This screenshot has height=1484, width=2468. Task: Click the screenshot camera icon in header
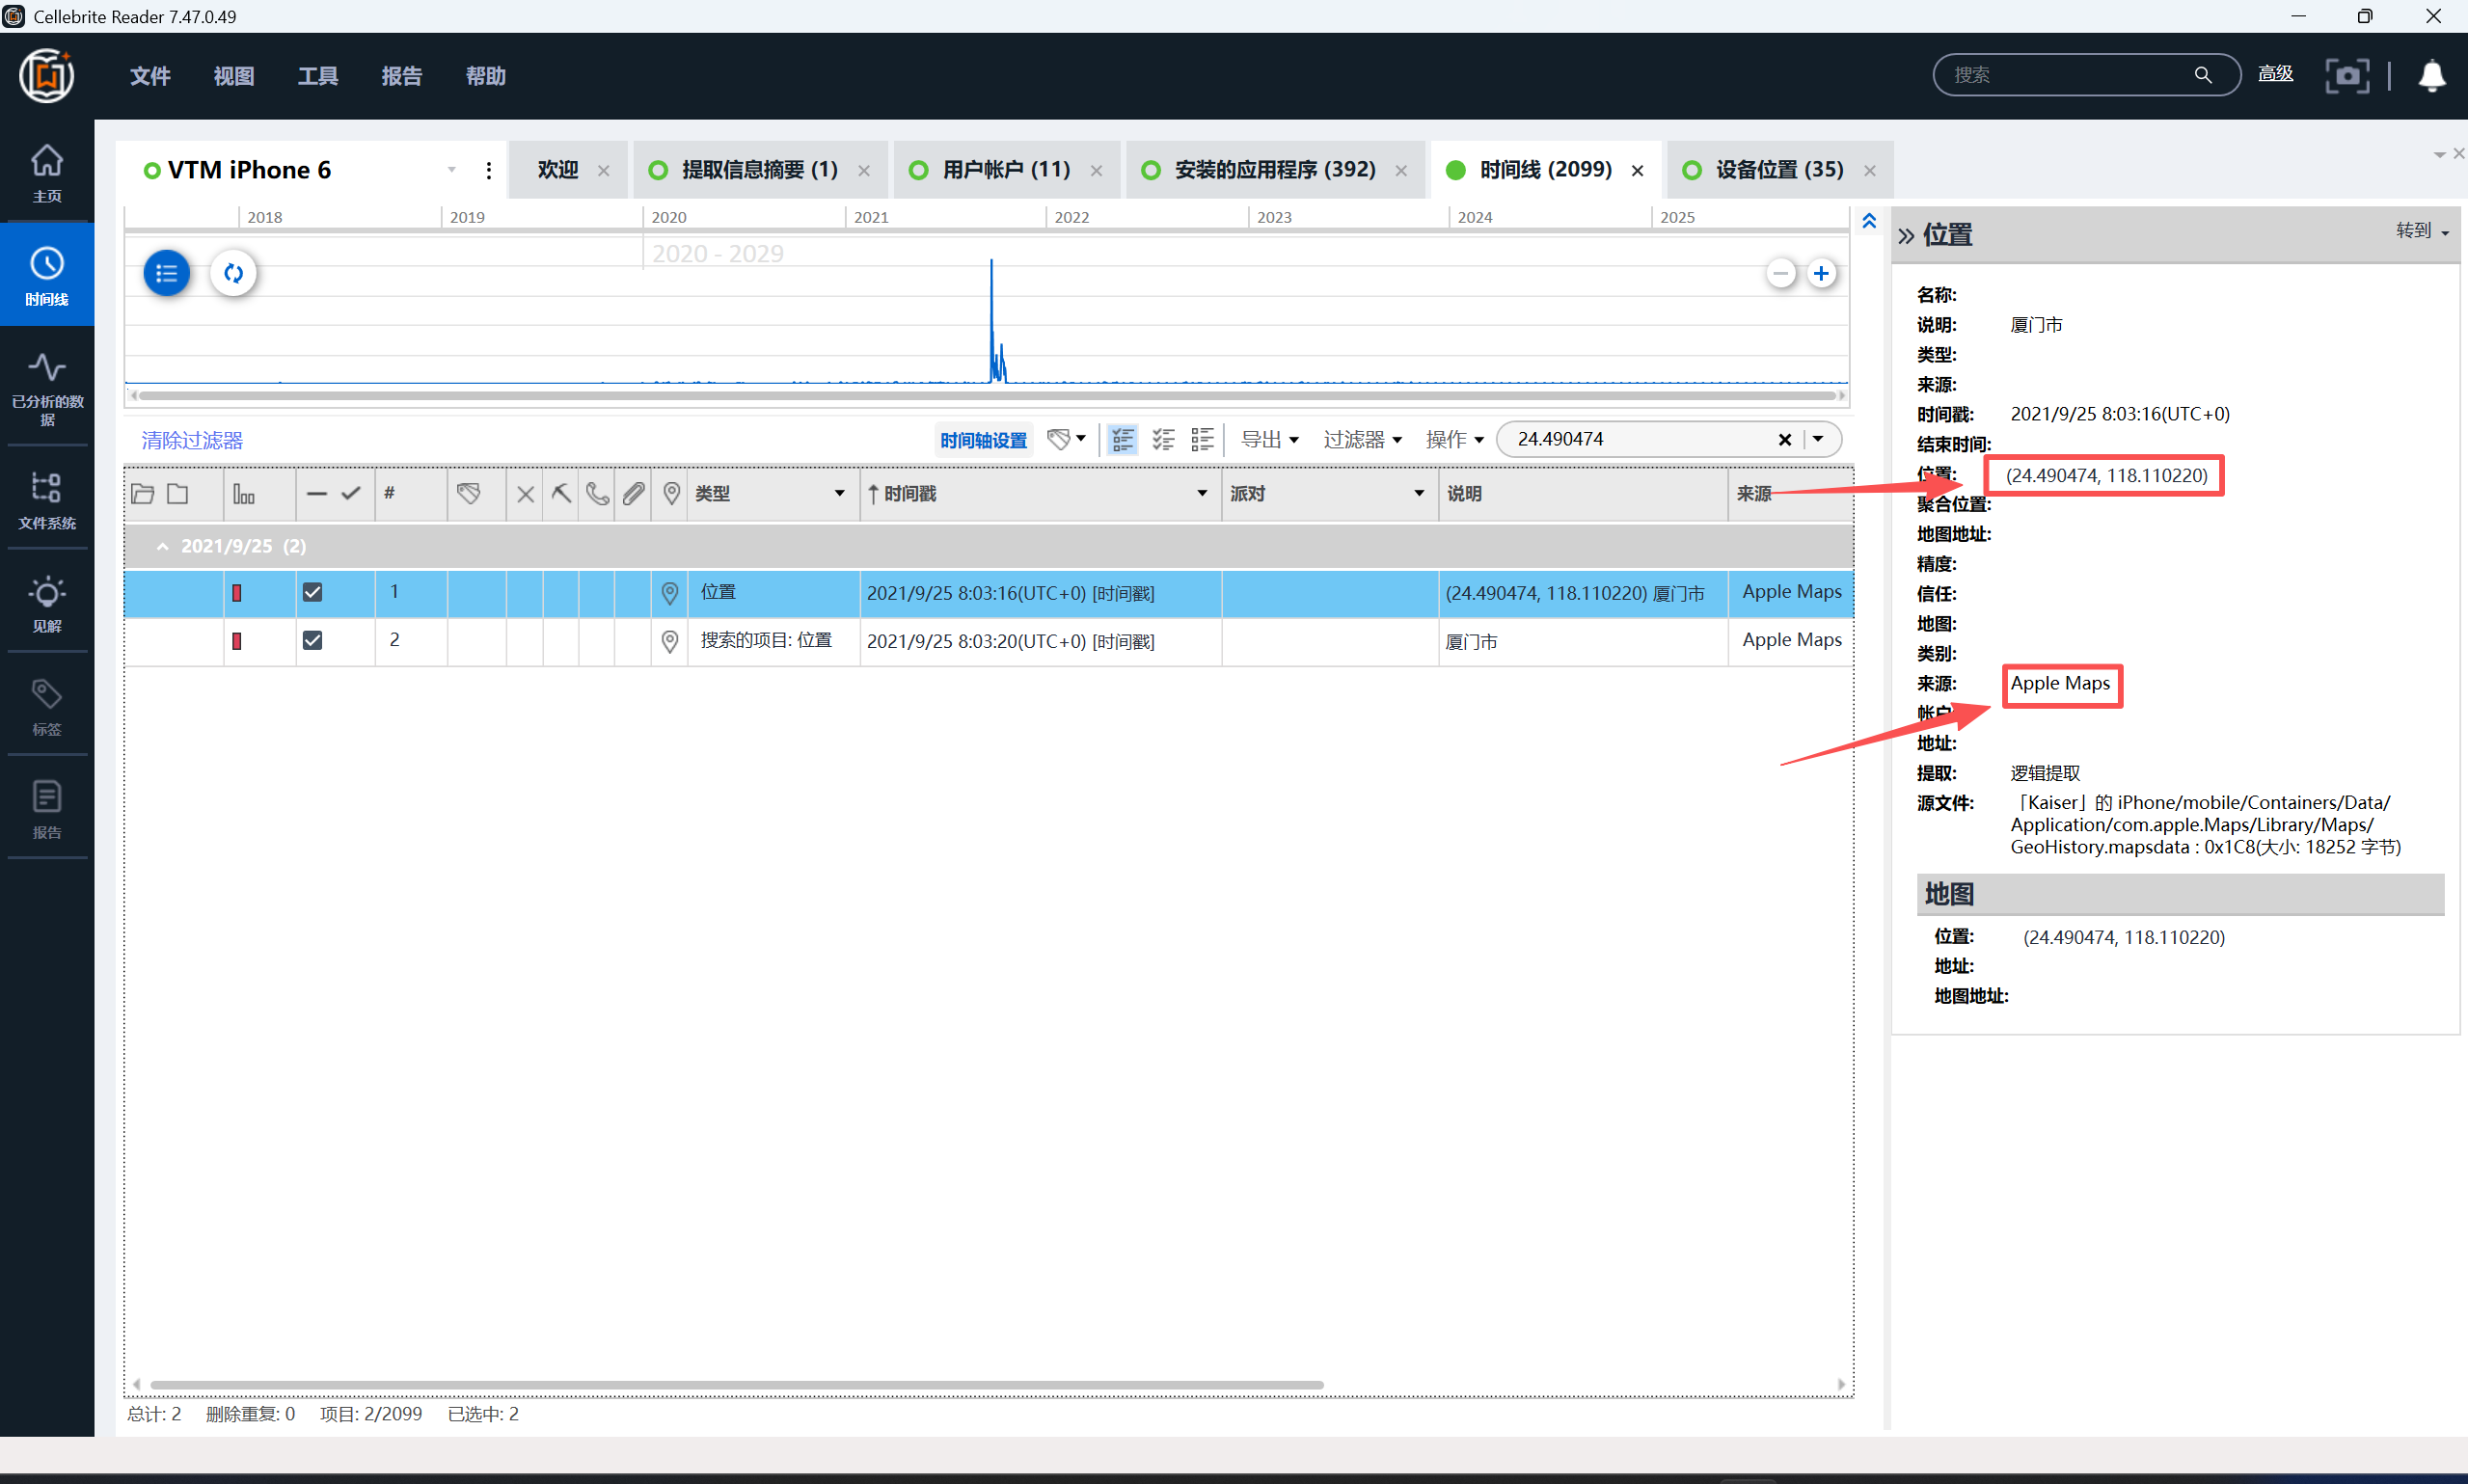[x=2346, y=75]
